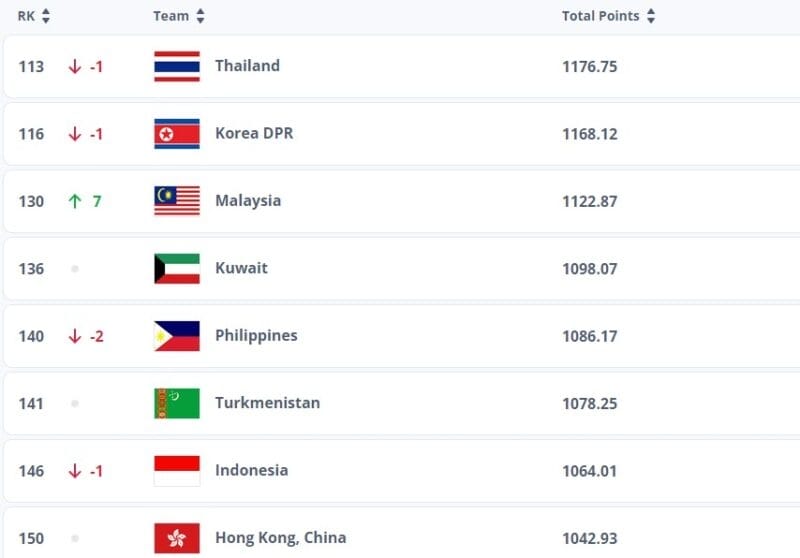Click Kuwait's total points 1098.07

[589, 268]
